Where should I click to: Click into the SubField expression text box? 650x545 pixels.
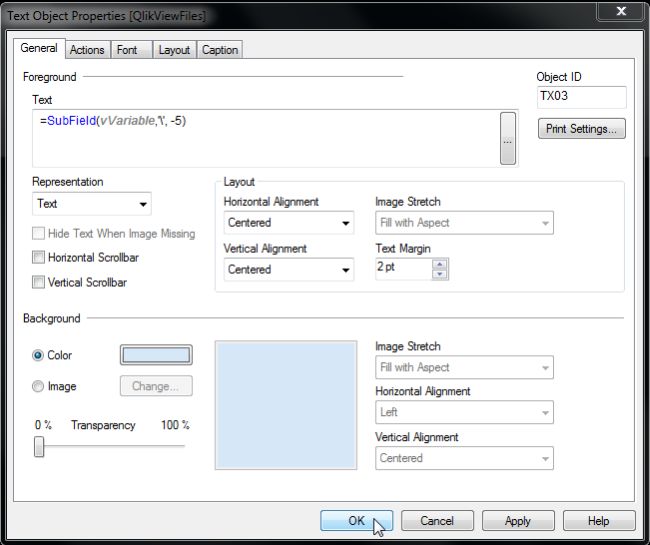(x=266, y=138)
